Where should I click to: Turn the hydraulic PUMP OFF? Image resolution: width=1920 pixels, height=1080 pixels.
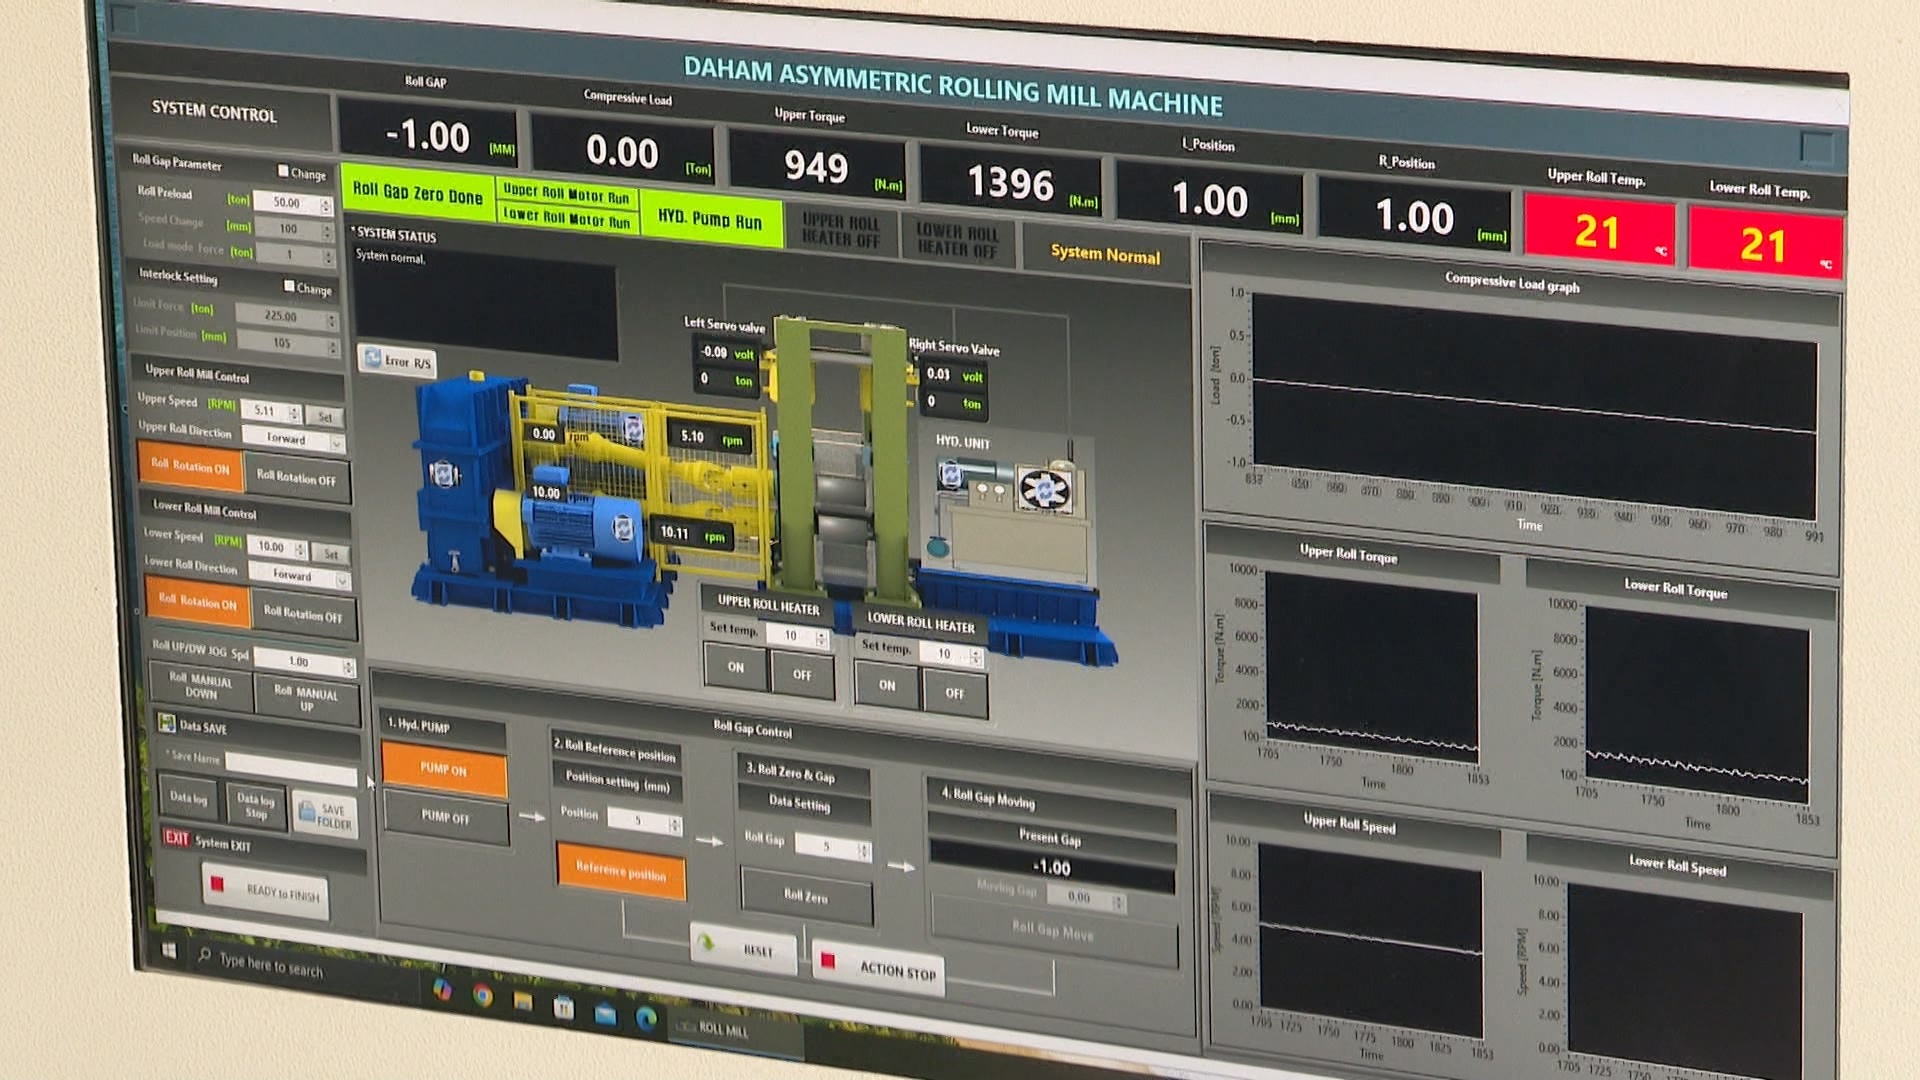point(444,817)
